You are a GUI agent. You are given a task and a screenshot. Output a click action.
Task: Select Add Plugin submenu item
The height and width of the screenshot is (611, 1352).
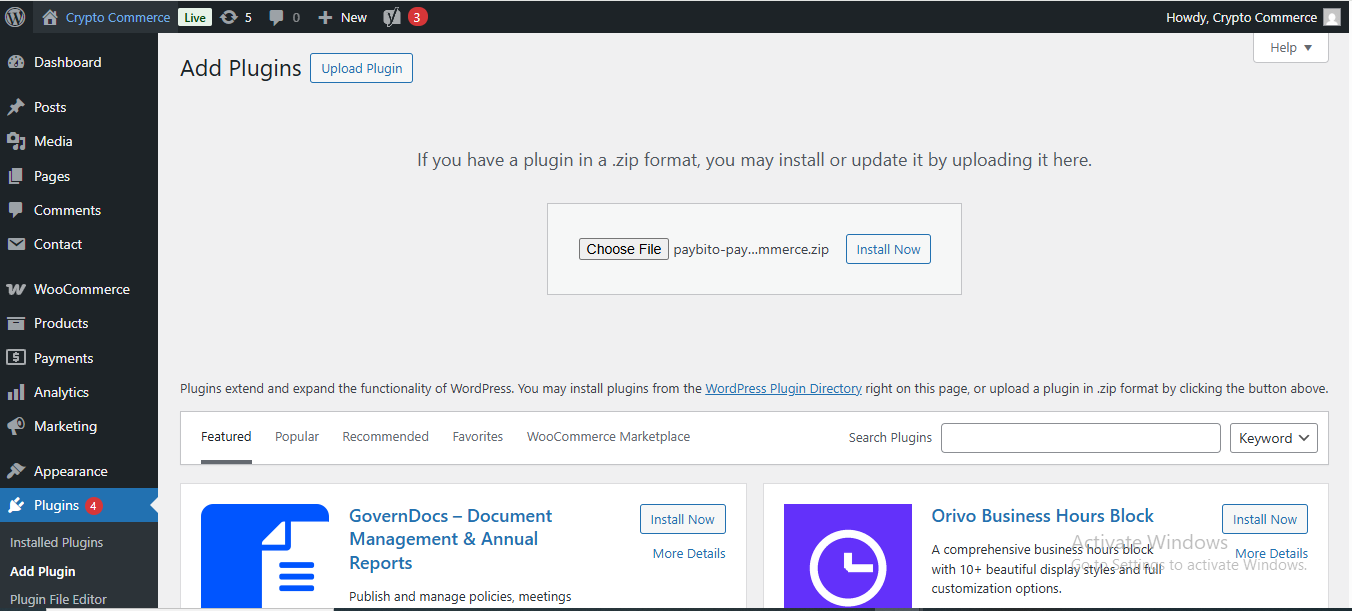[x=43, y=571]
